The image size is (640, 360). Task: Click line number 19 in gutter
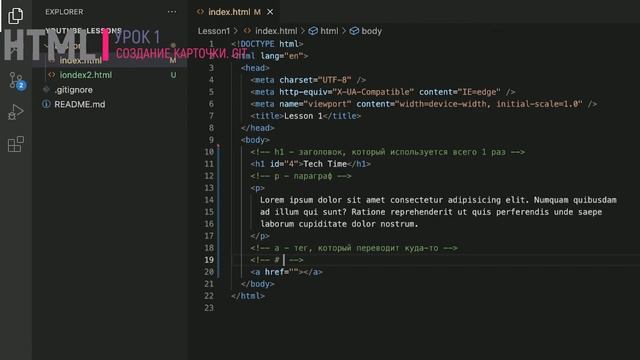(209, 260)
